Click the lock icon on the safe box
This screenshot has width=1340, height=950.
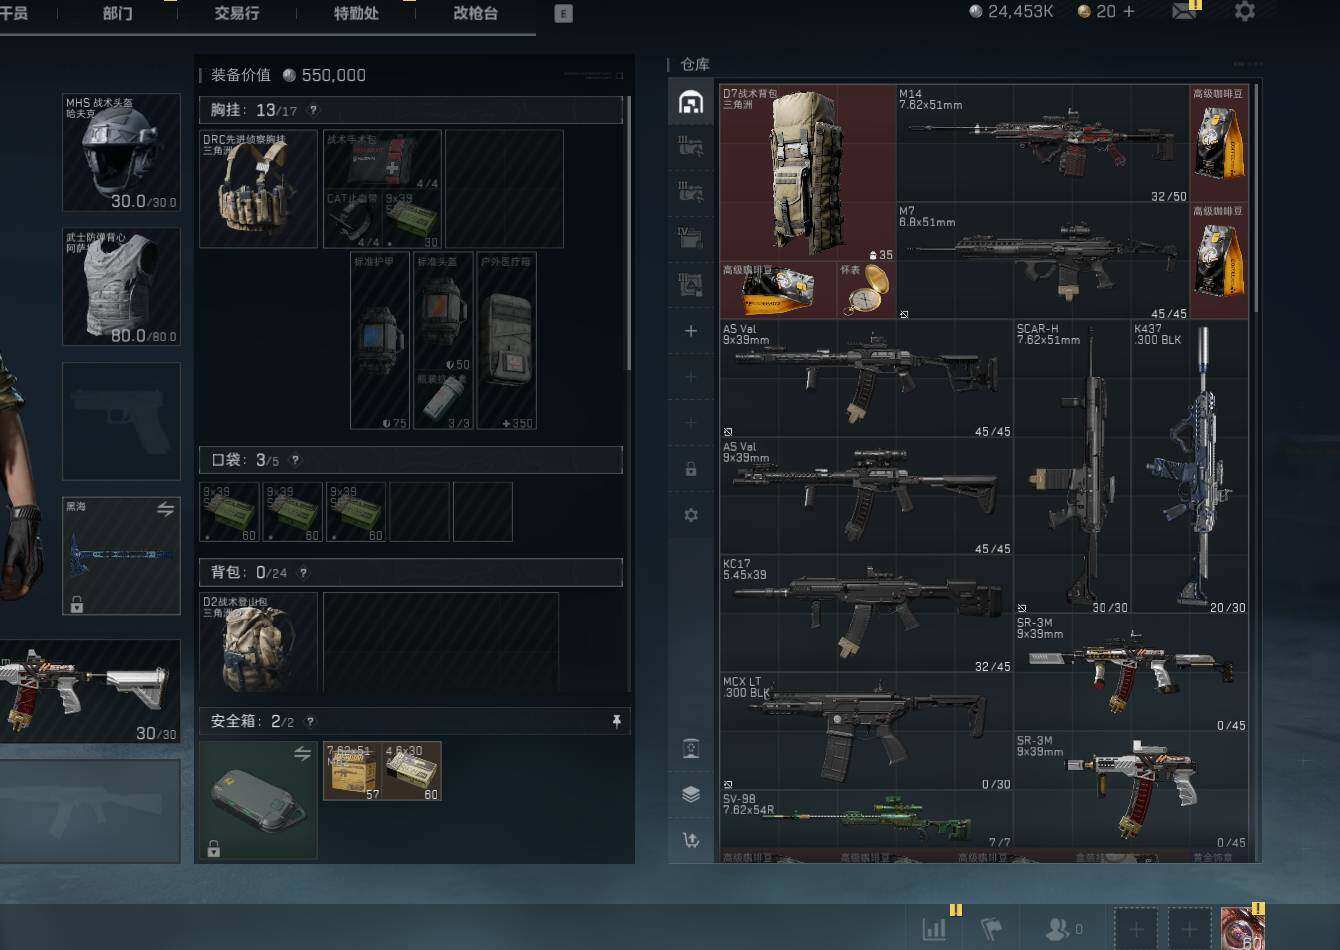[x=213, y=849]
